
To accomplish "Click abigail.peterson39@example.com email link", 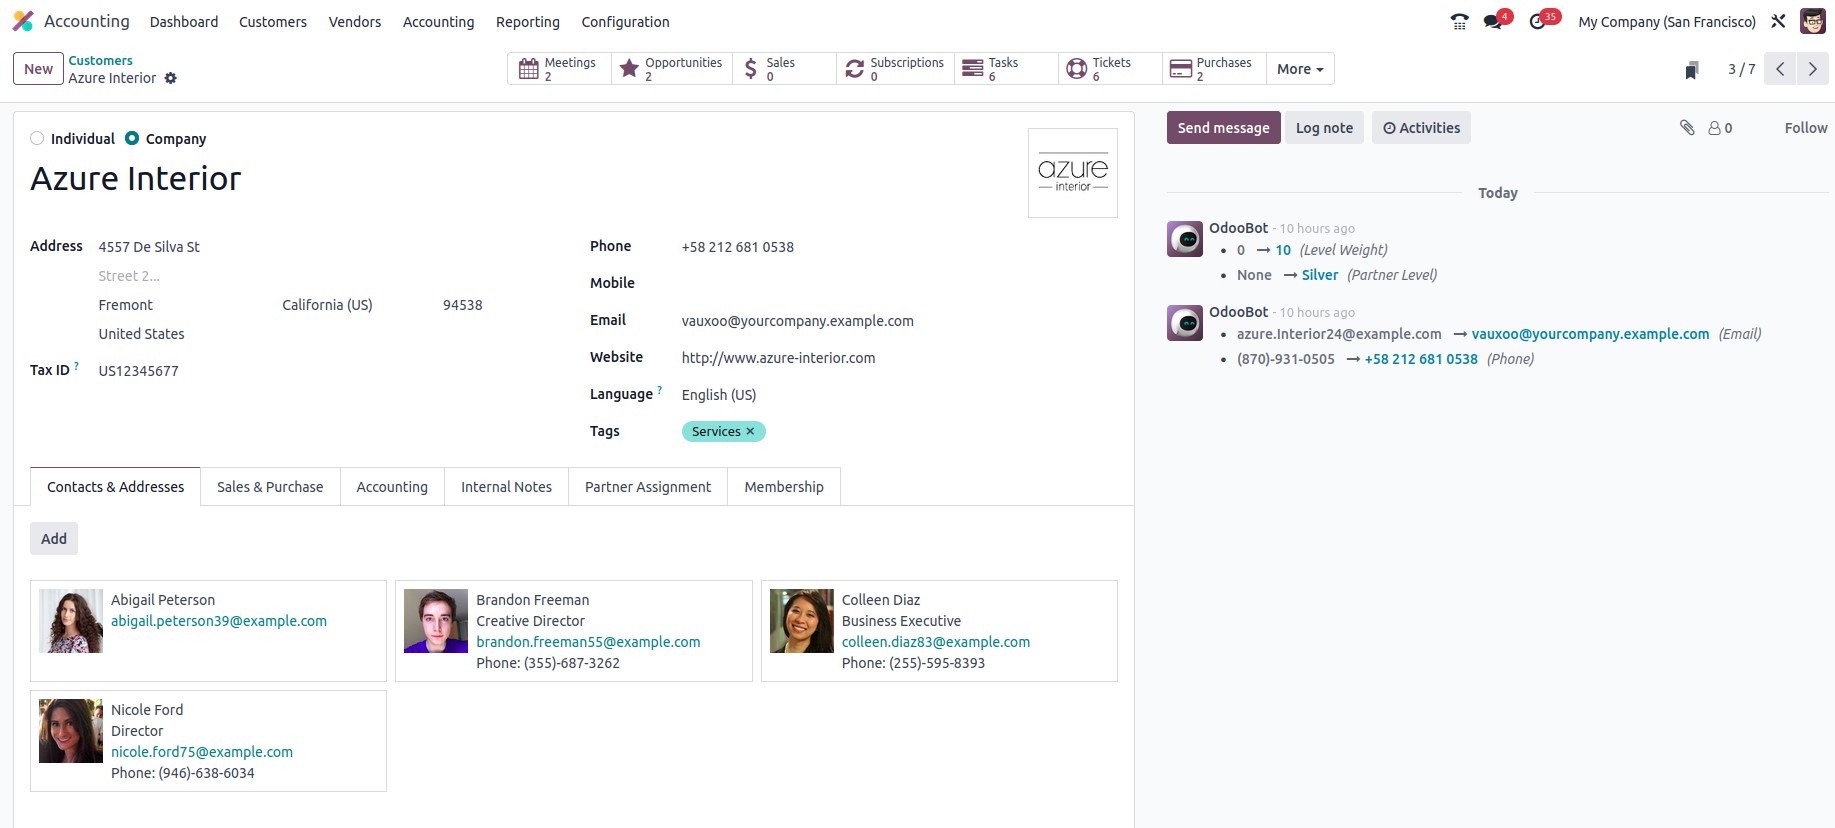I will (x=219, y=621).
